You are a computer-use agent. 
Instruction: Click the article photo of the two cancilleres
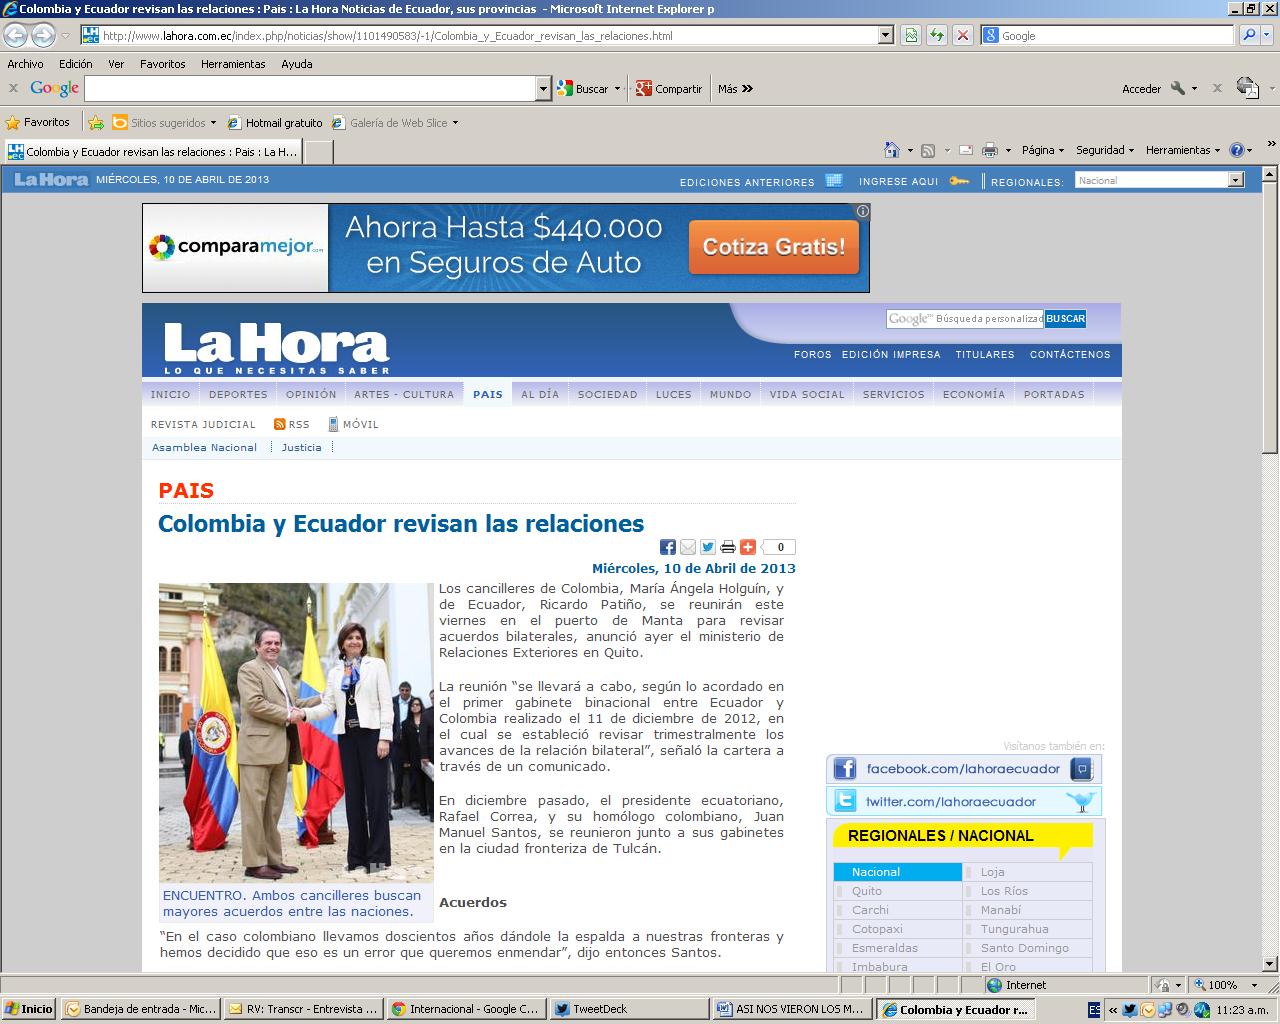pos(296,732)
